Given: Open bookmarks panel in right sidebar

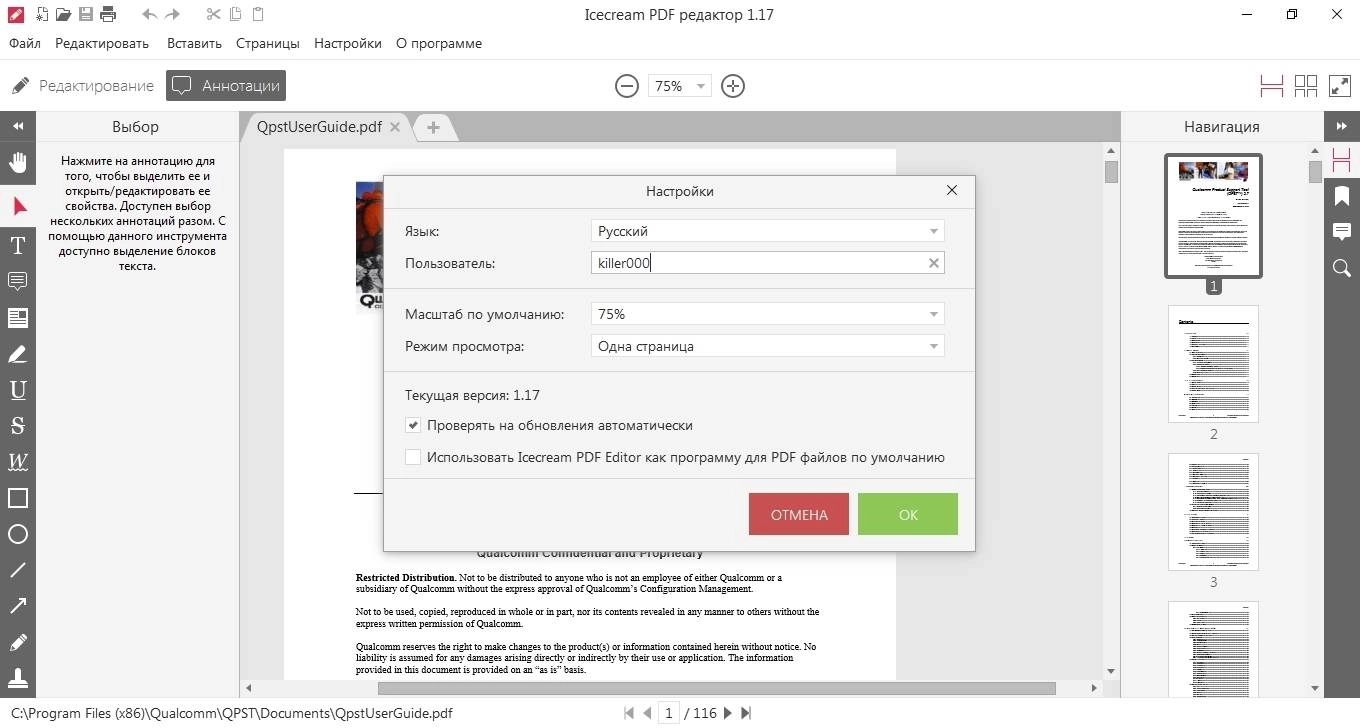Looking at the screenshot, I should [x=1342, y=196].
